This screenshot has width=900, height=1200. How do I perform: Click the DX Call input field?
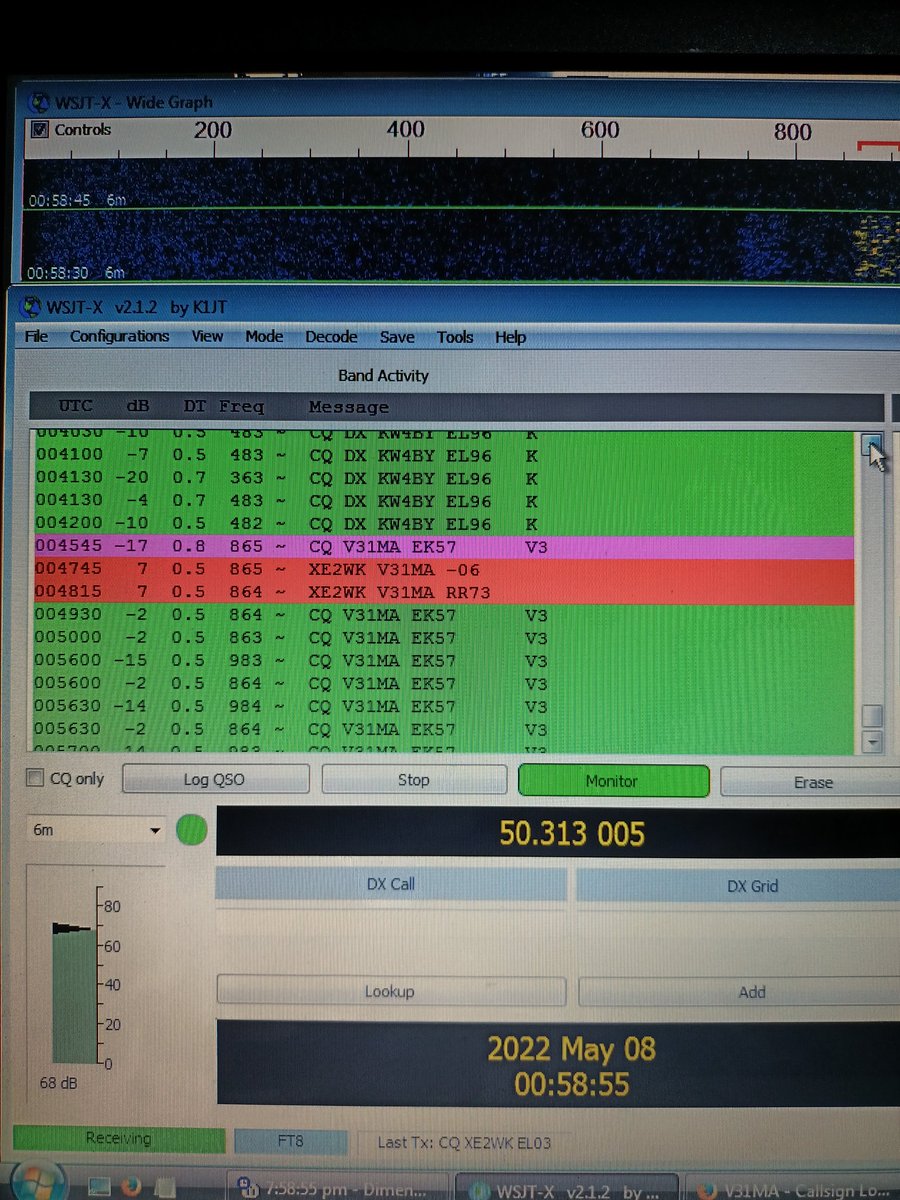(391, 924)
